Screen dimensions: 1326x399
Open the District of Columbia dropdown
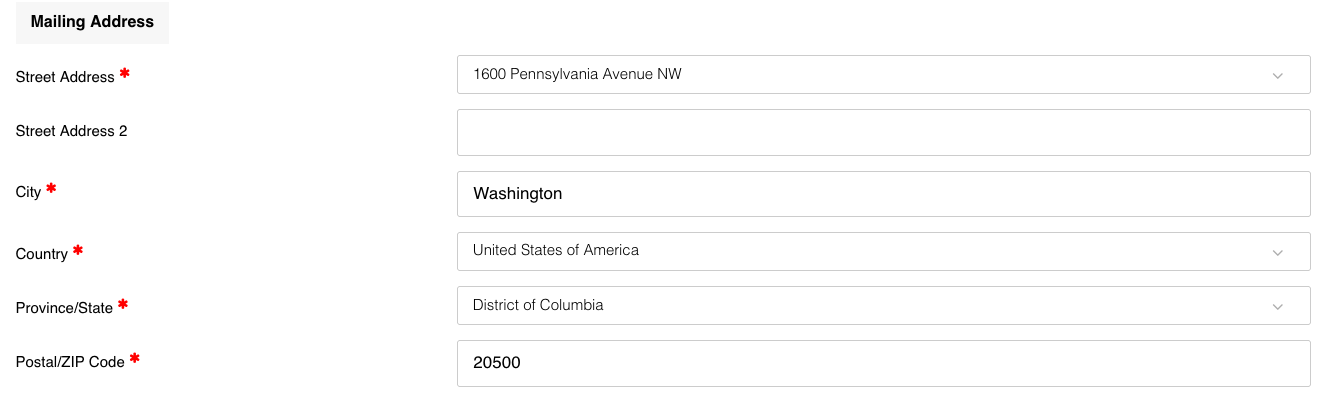pos(883,305)
